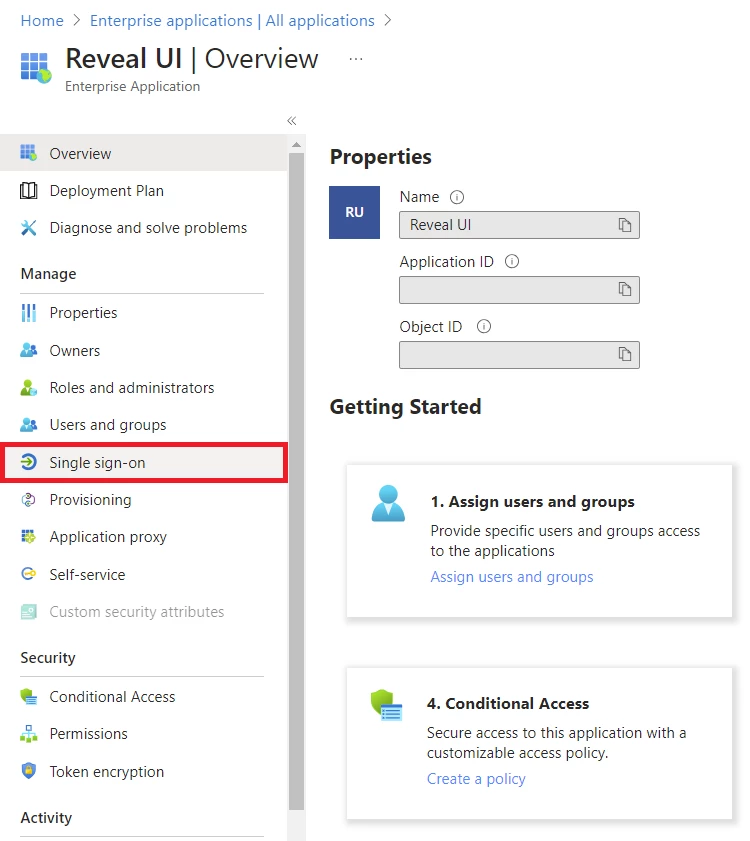Click the user icon in Assign users card
The height and width of the screenshot is (841, 750).
pyautogui.click(x=388, y=503)
